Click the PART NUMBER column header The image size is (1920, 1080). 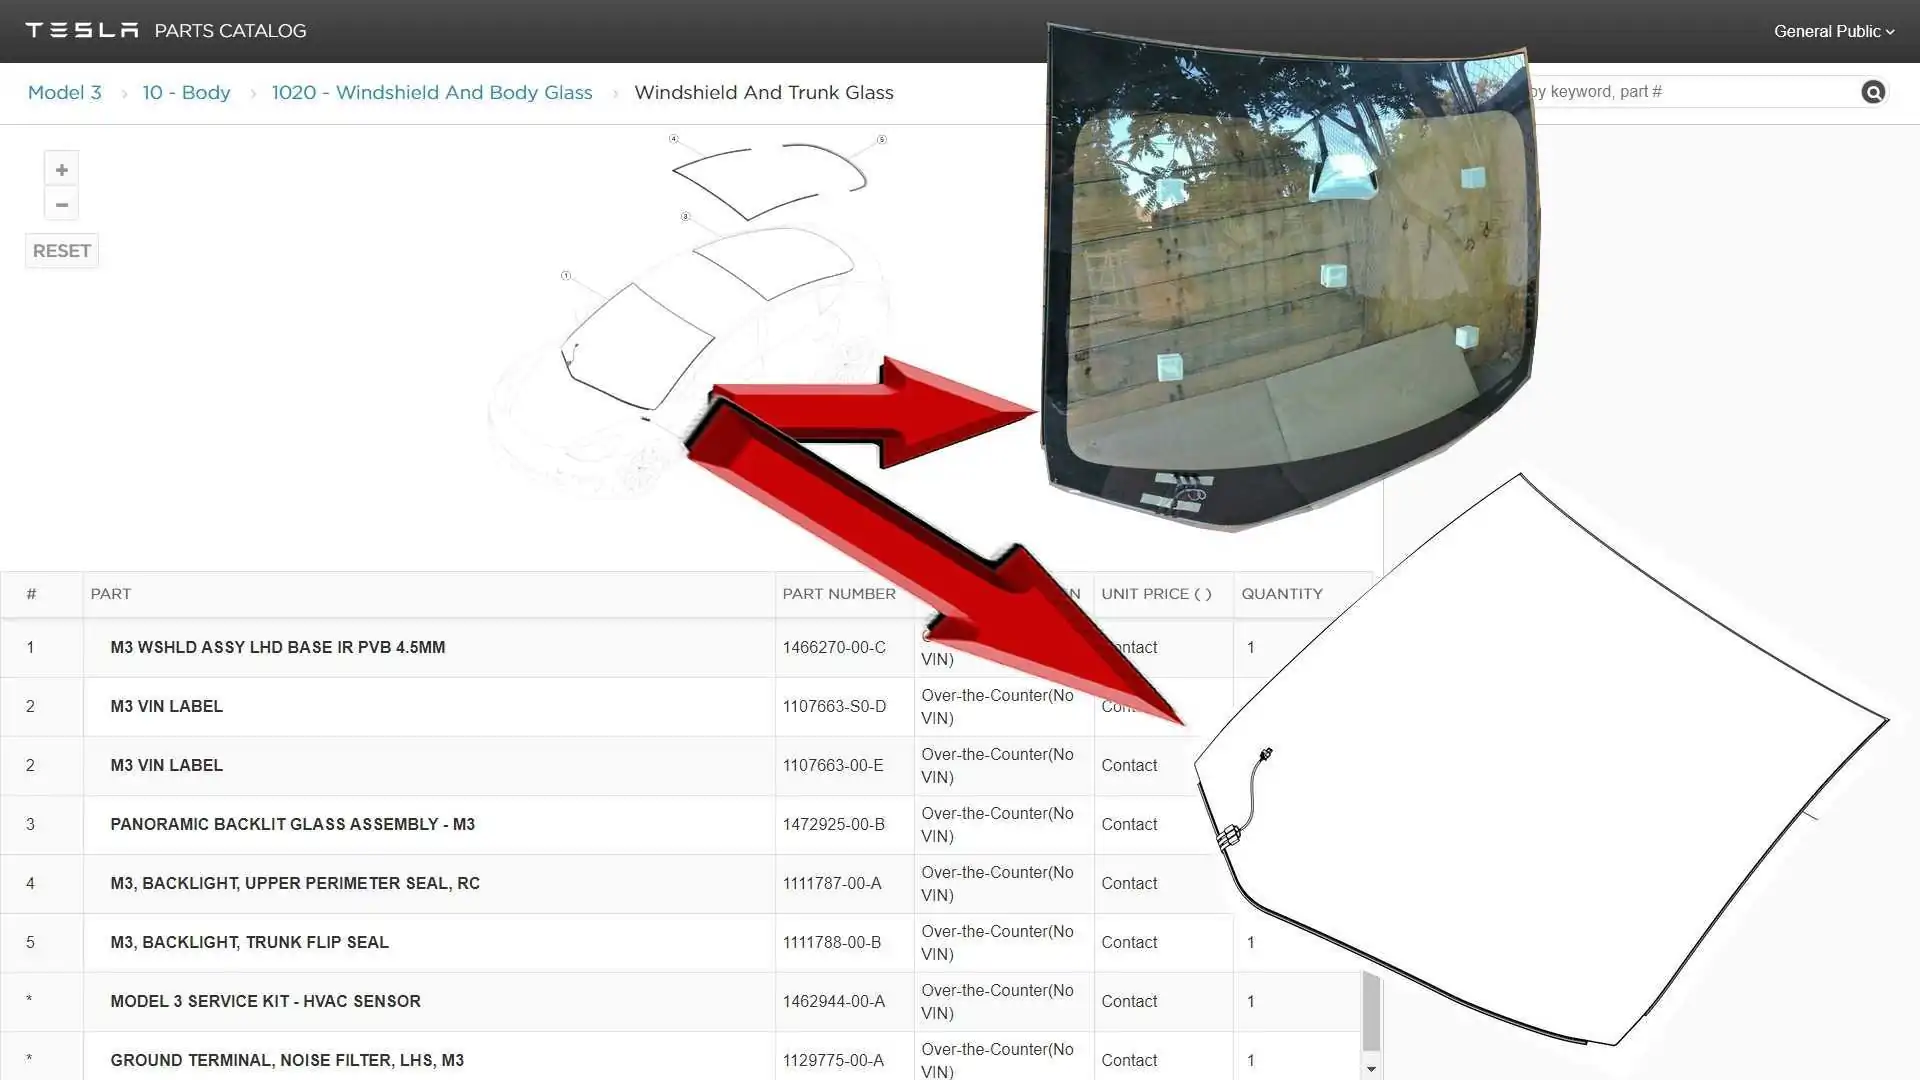839,594
